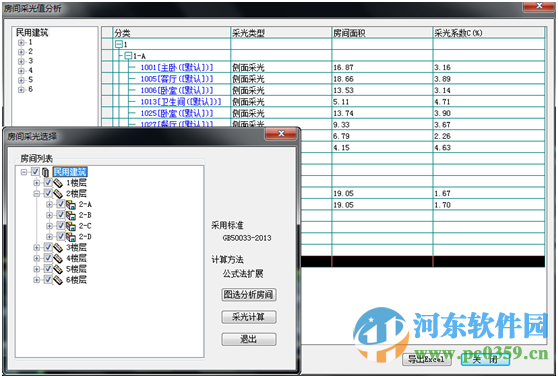The width and height of the screenshot is (558, 378).
Task: Collapse group 1 in the analysis table
Action: point(119,44)
